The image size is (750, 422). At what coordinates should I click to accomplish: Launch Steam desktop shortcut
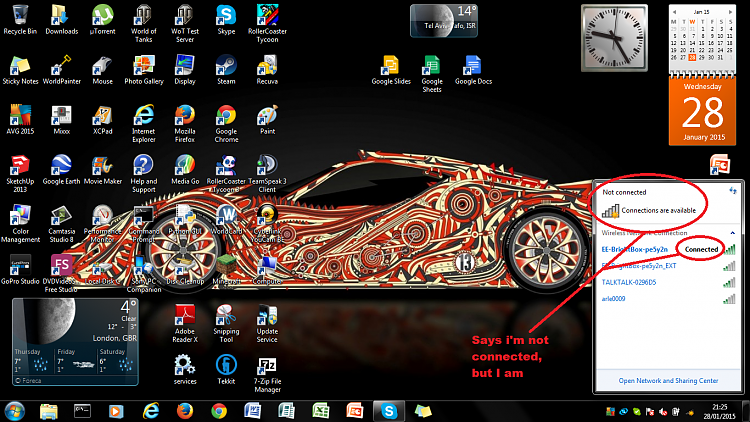tap(226, 70)
